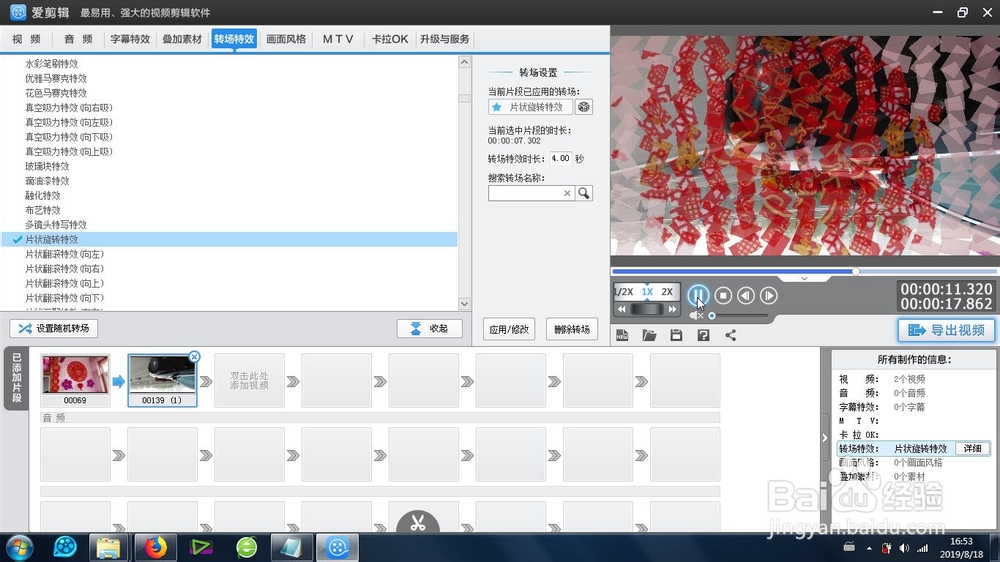The image size is (1000, 562).
Task: Select 水彩笔刷特效 transition
Action: 52,64
